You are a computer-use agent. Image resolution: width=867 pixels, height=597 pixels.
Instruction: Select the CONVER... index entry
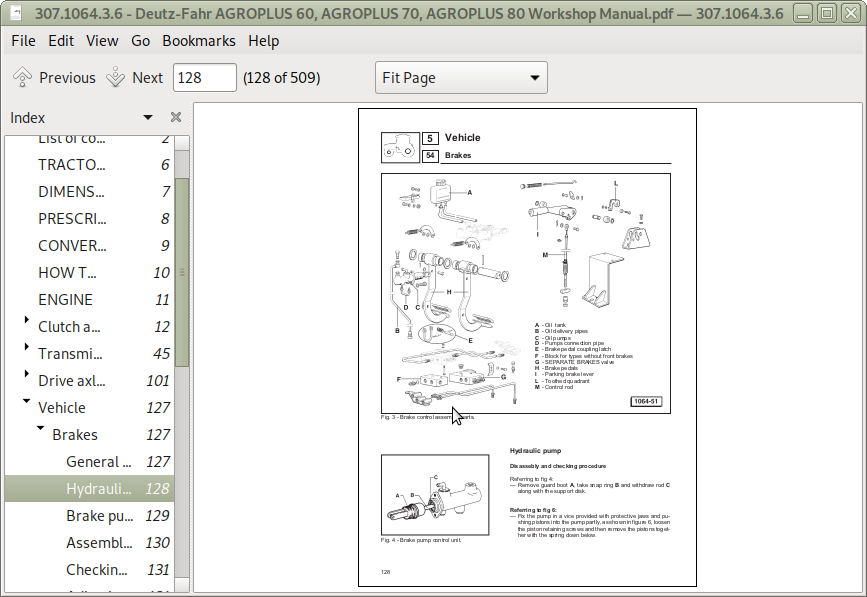click(x=90, y=246)
